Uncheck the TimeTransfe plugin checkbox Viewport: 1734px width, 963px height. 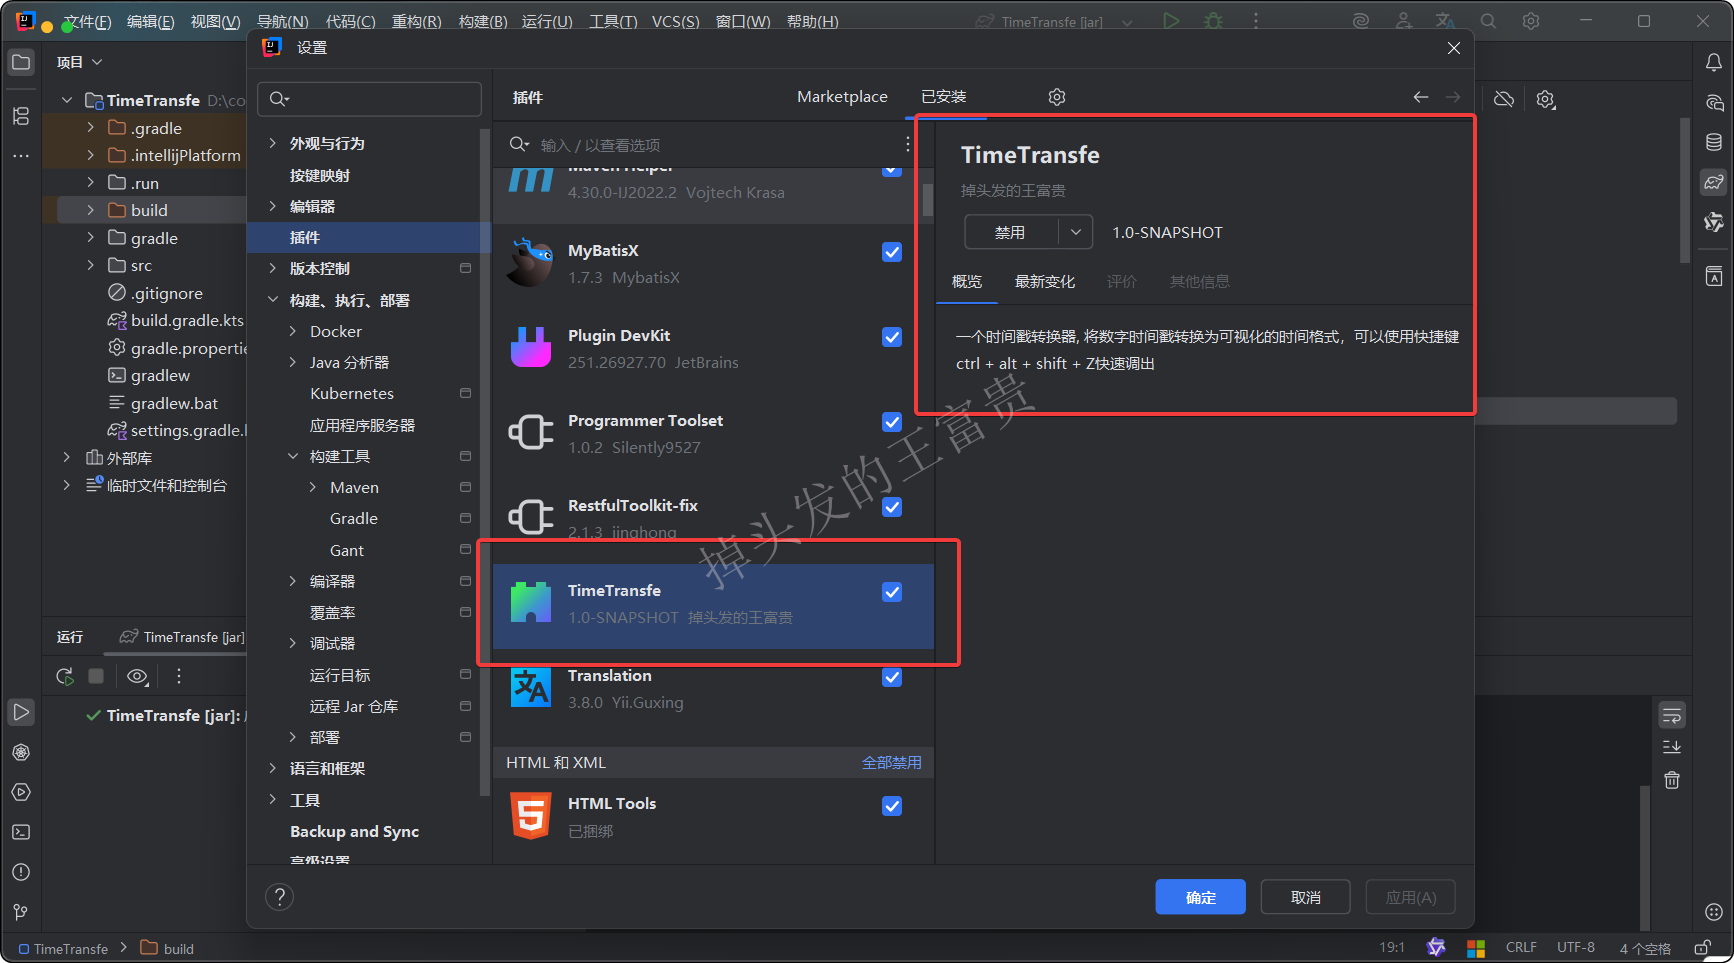(892, 592)
